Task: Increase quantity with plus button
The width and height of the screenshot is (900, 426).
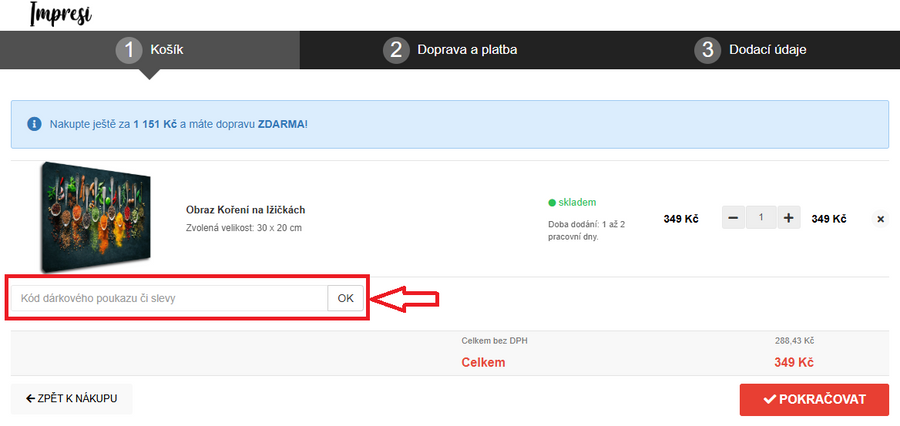Action: pos(789,218)
